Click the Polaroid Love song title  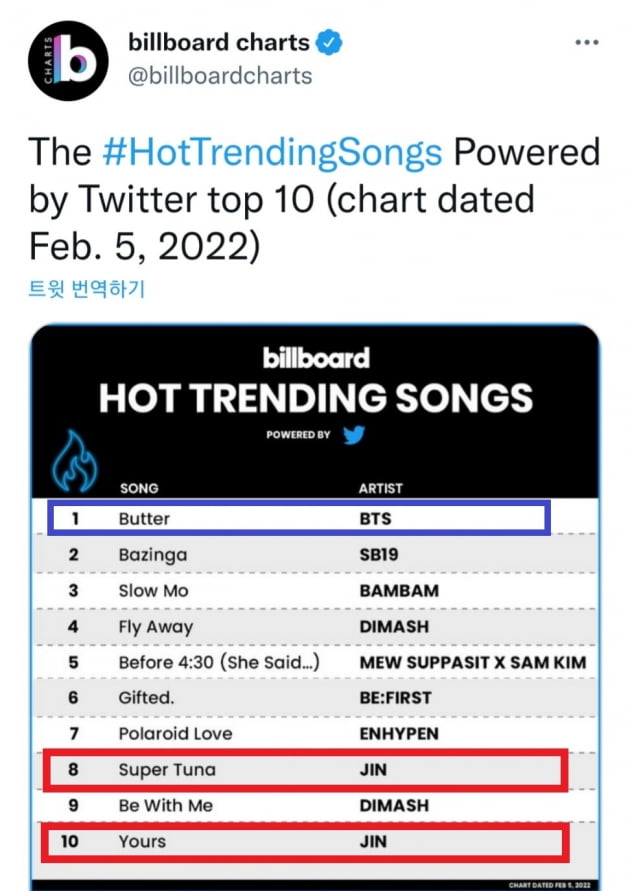tap(176, 734)
